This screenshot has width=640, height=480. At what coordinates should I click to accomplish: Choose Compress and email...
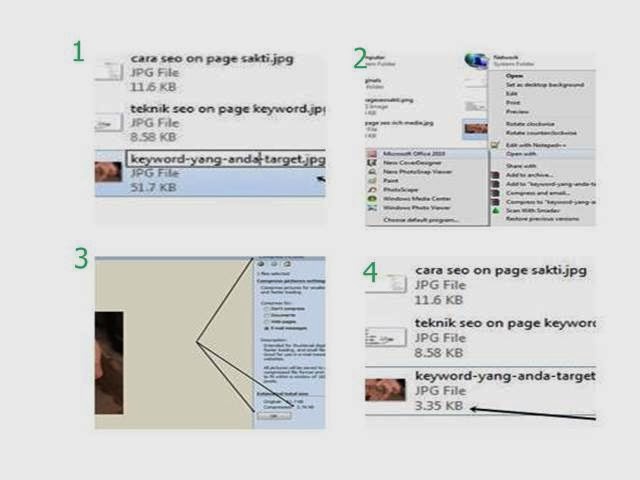click(x=538, y=193)
